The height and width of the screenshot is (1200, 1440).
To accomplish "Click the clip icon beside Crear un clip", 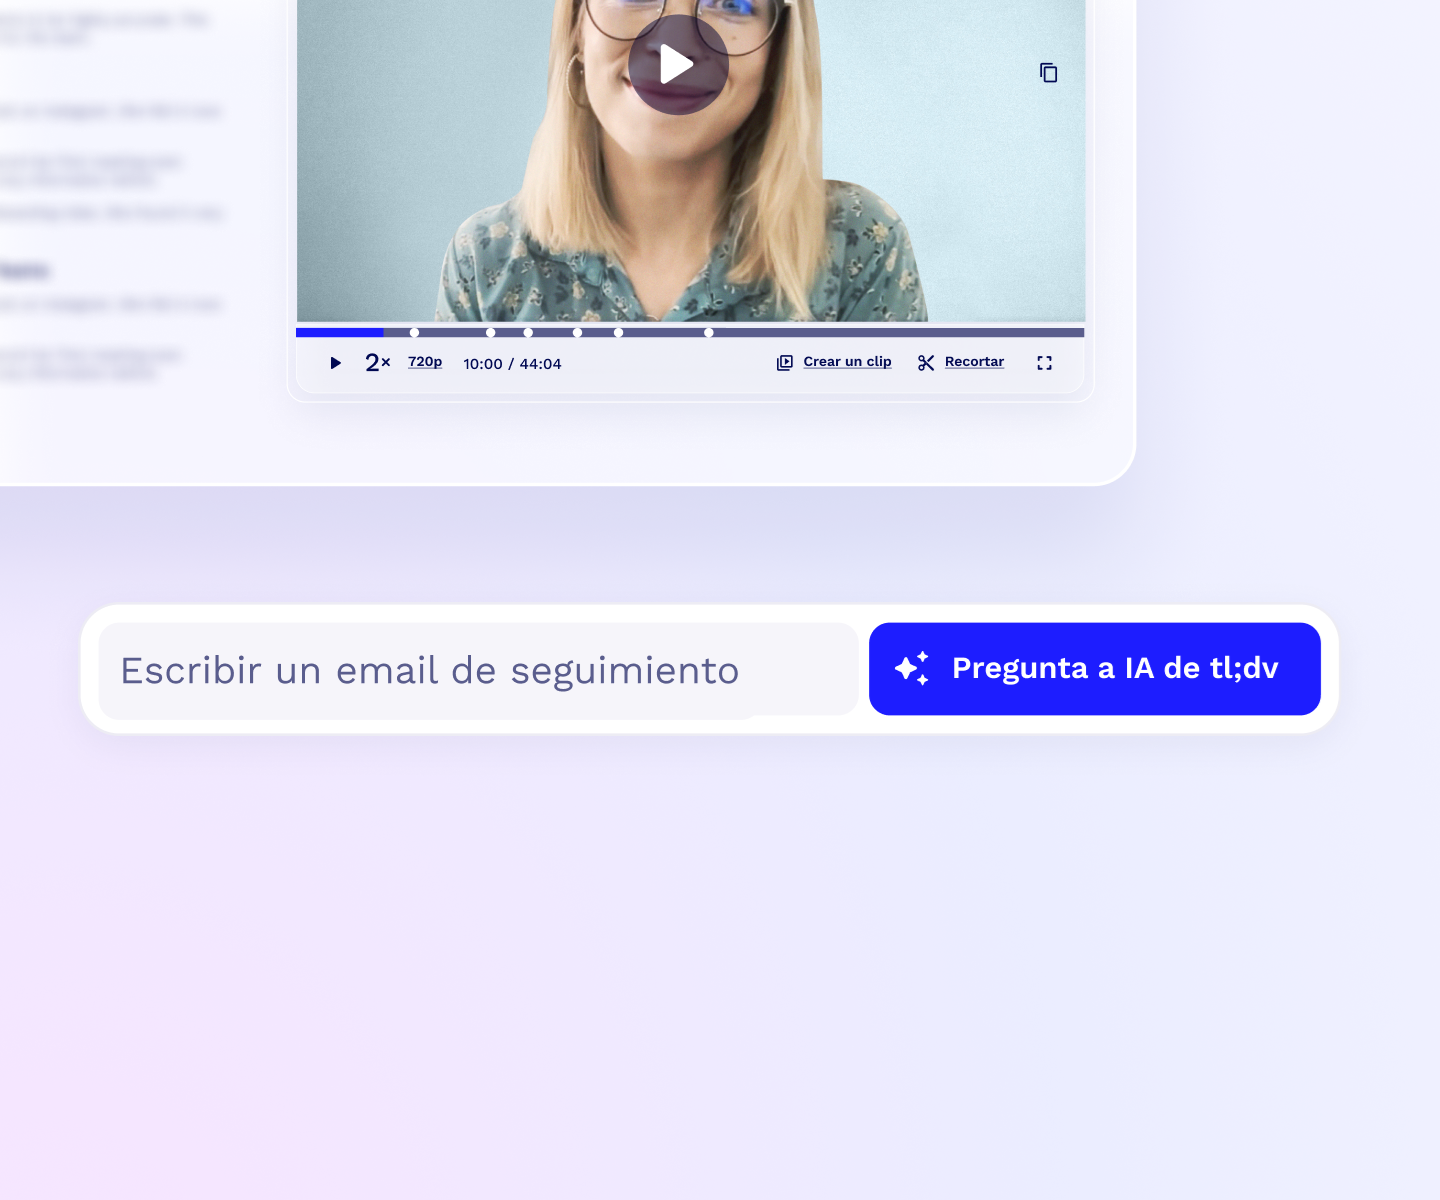I will pos(785,363).
